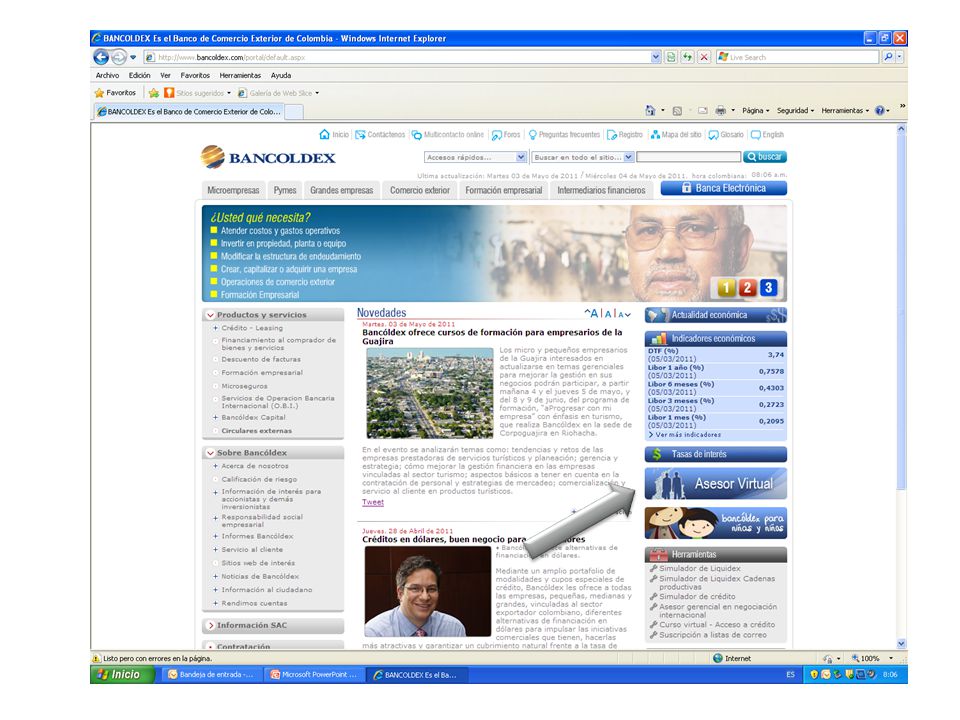Open Favoritos star button in favorites bar

click(x=115, y=93)
